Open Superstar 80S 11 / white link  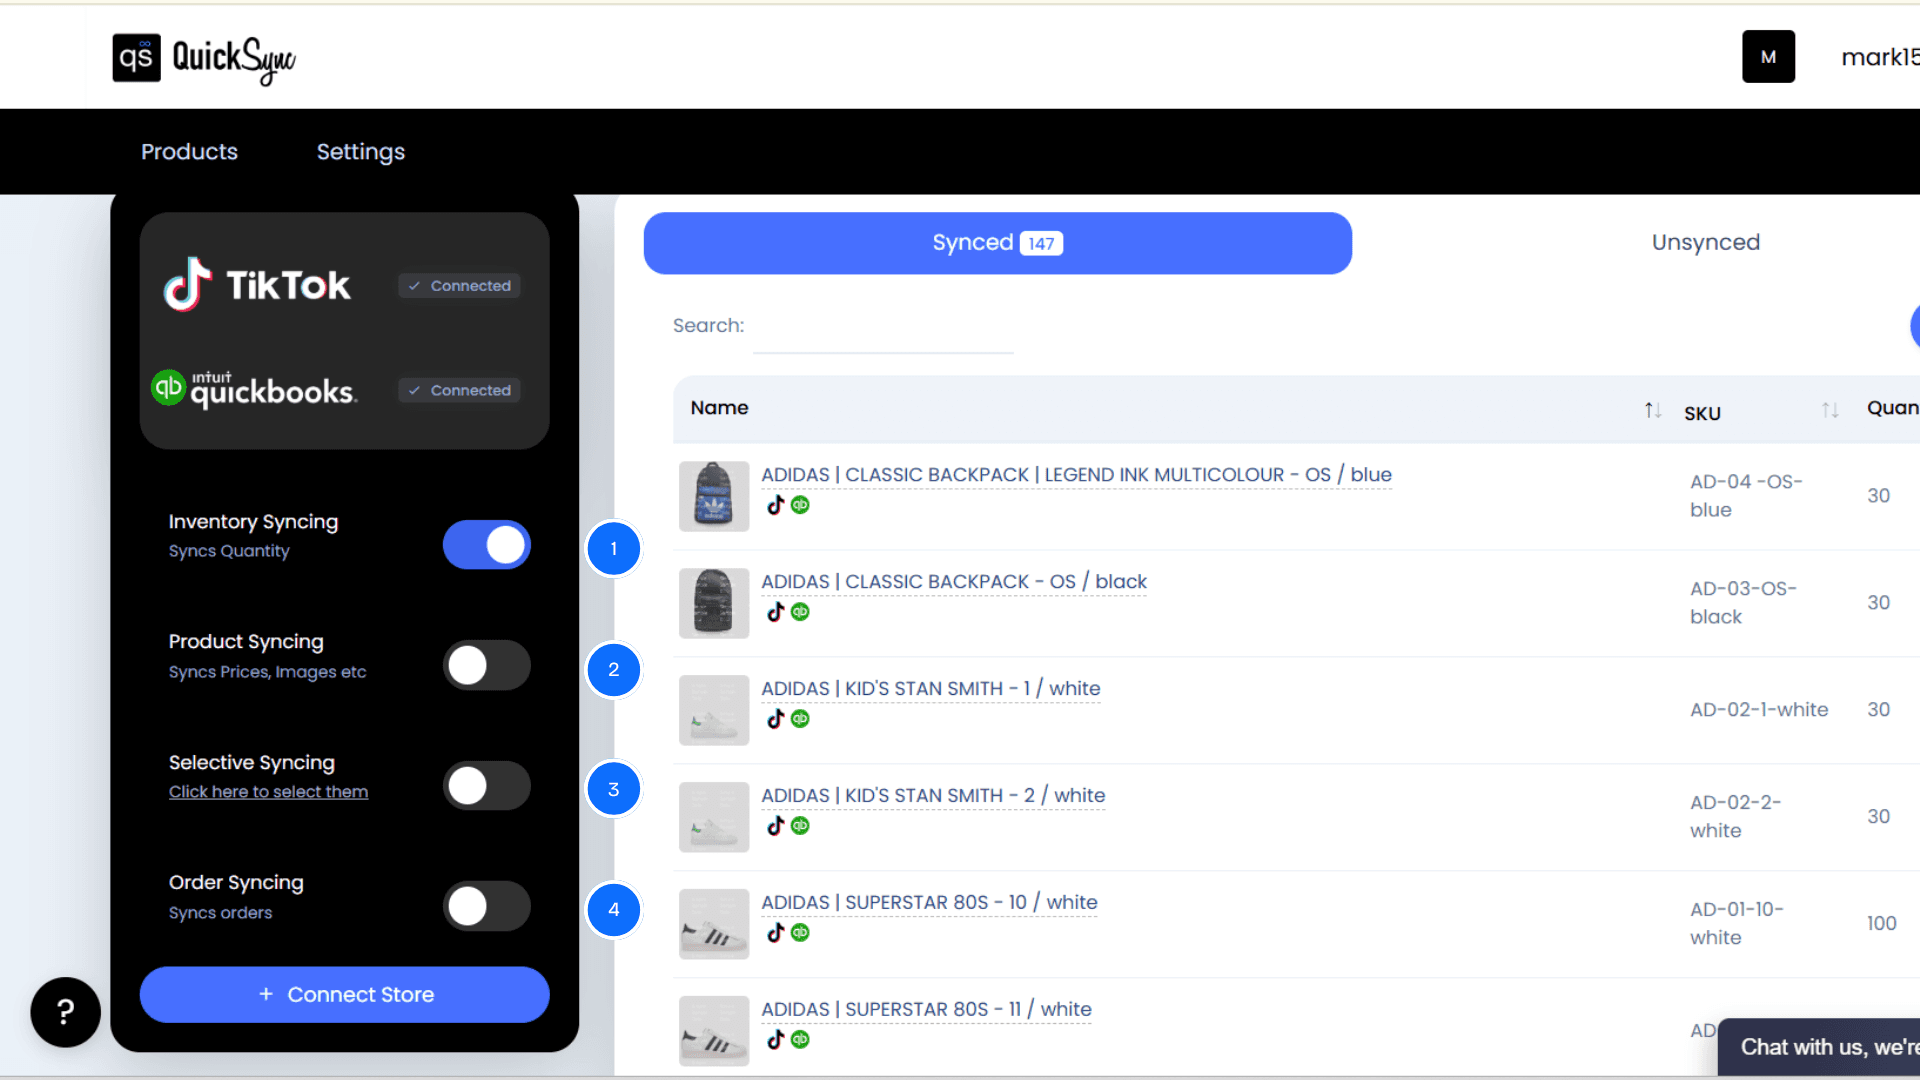926,1010
